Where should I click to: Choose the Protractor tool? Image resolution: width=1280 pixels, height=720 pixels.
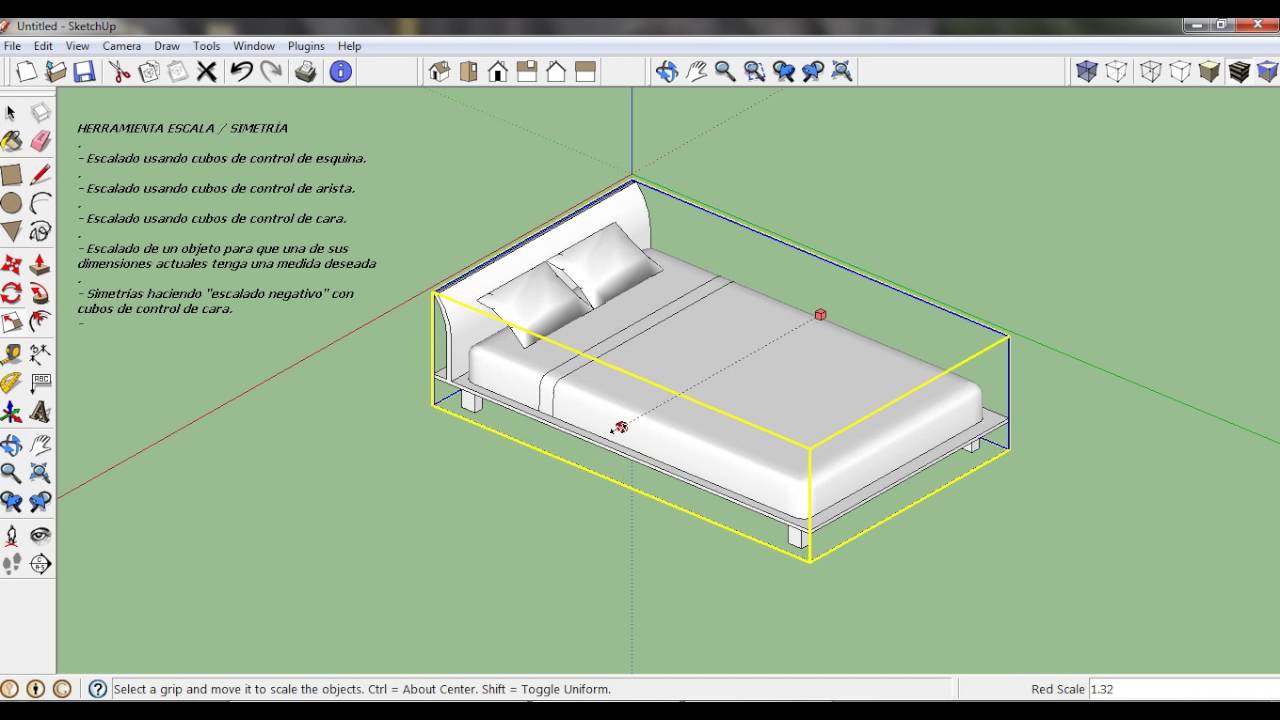tap(11, 383)
